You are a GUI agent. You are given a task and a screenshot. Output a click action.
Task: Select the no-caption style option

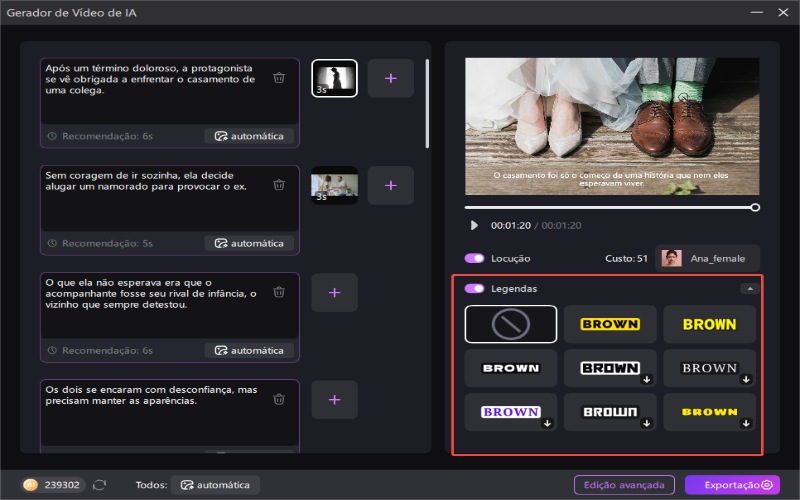click(x=511, y=324)
